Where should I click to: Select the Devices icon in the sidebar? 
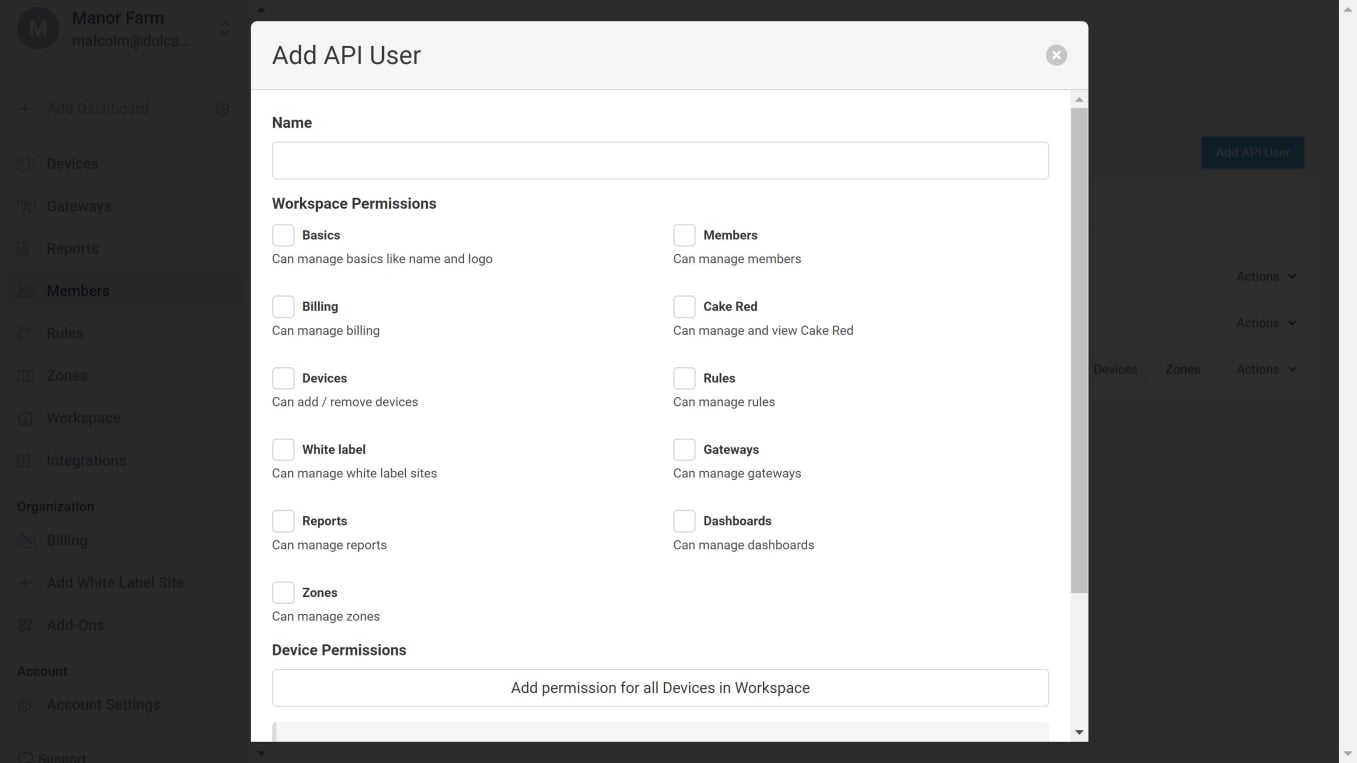coord(25,163)
